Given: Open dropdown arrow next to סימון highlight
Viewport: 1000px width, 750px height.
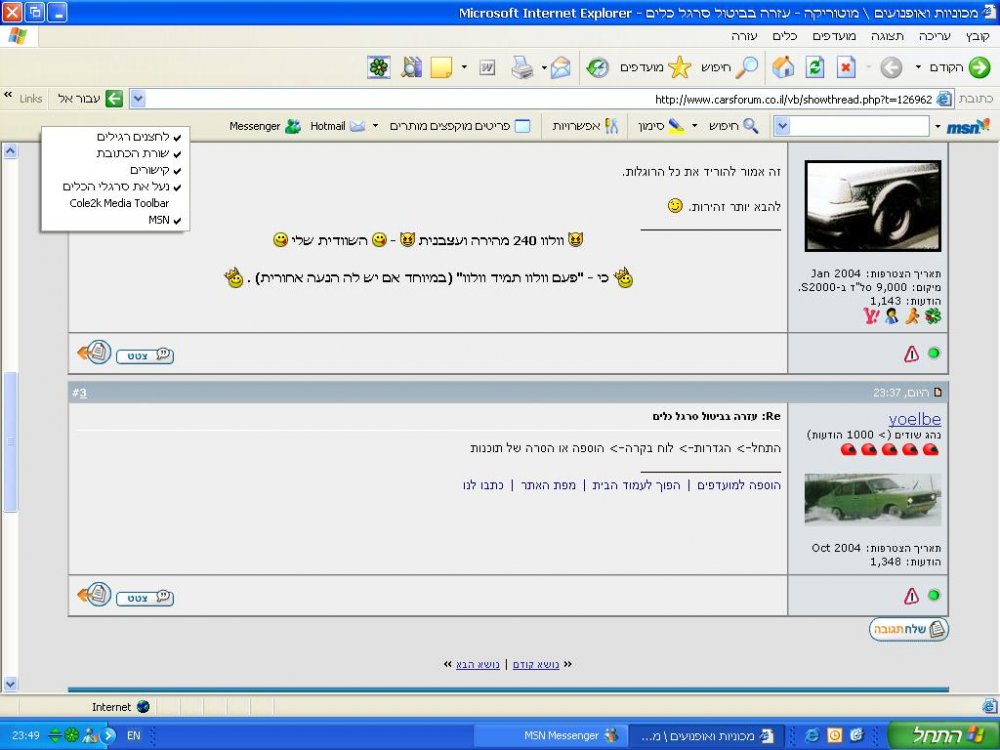Looking at the screenshot, I should pyautogui.click(x=695, y=126).
